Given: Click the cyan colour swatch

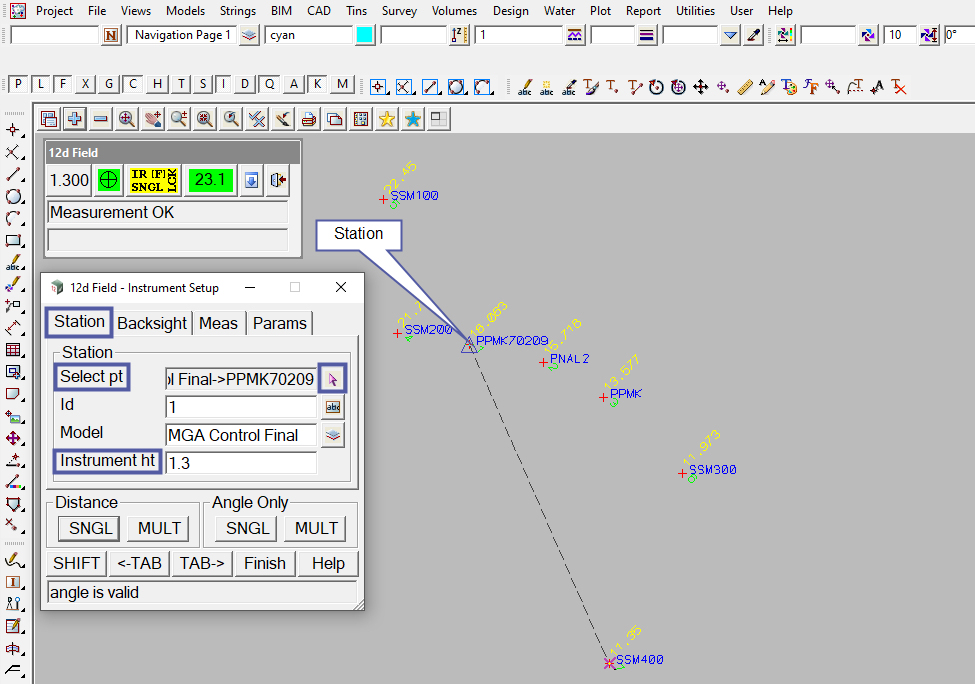Looking at the screenshot, I should pyautogui.click(x=365, y=35).
